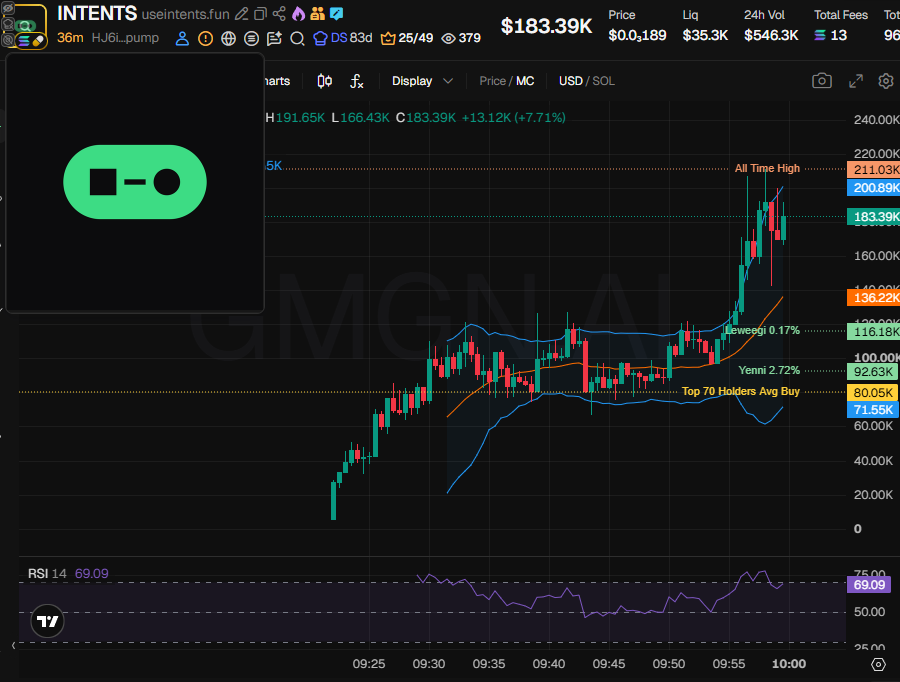900x682 pixels.
Task: Click the useintents.fun link
Action: click(185, 14)
